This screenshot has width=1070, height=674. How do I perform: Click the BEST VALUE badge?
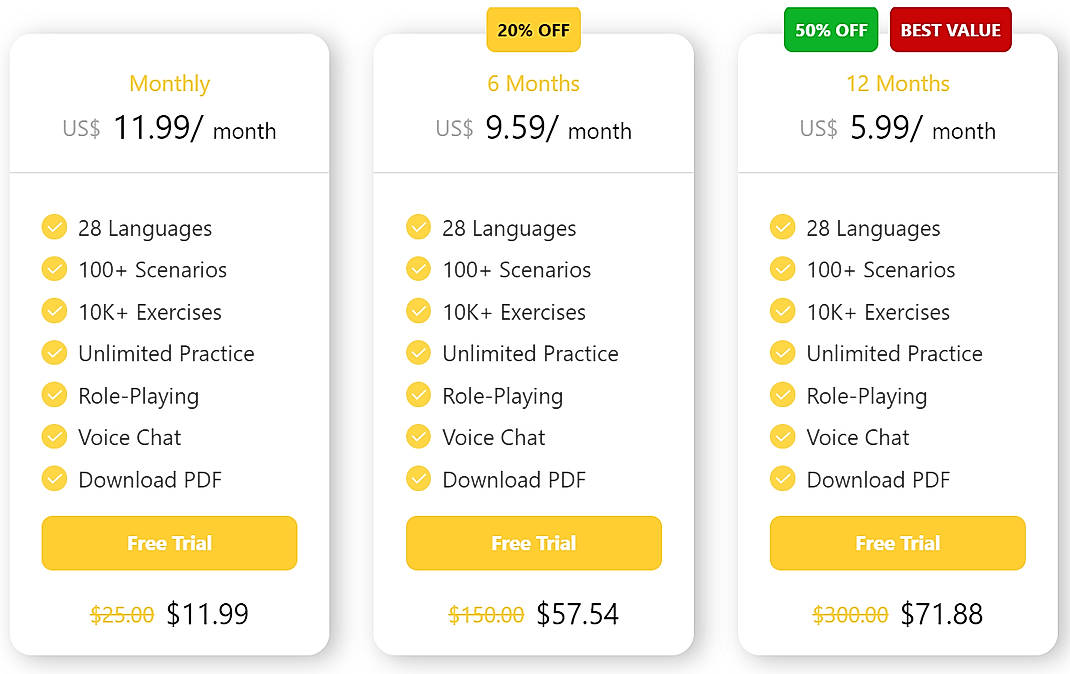point(950,30)
